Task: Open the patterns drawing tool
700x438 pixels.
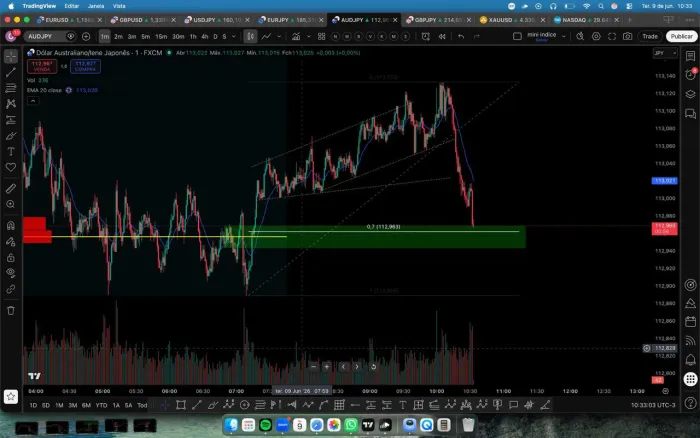Action: (11, 104)
